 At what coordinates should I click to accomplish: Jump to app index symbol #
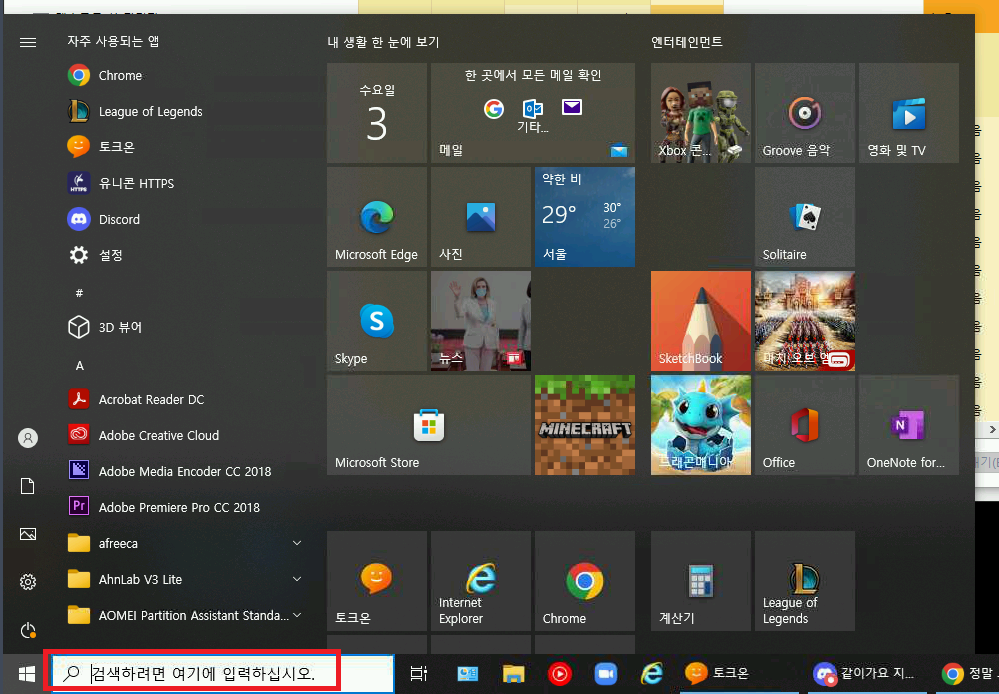click(80, 293)
